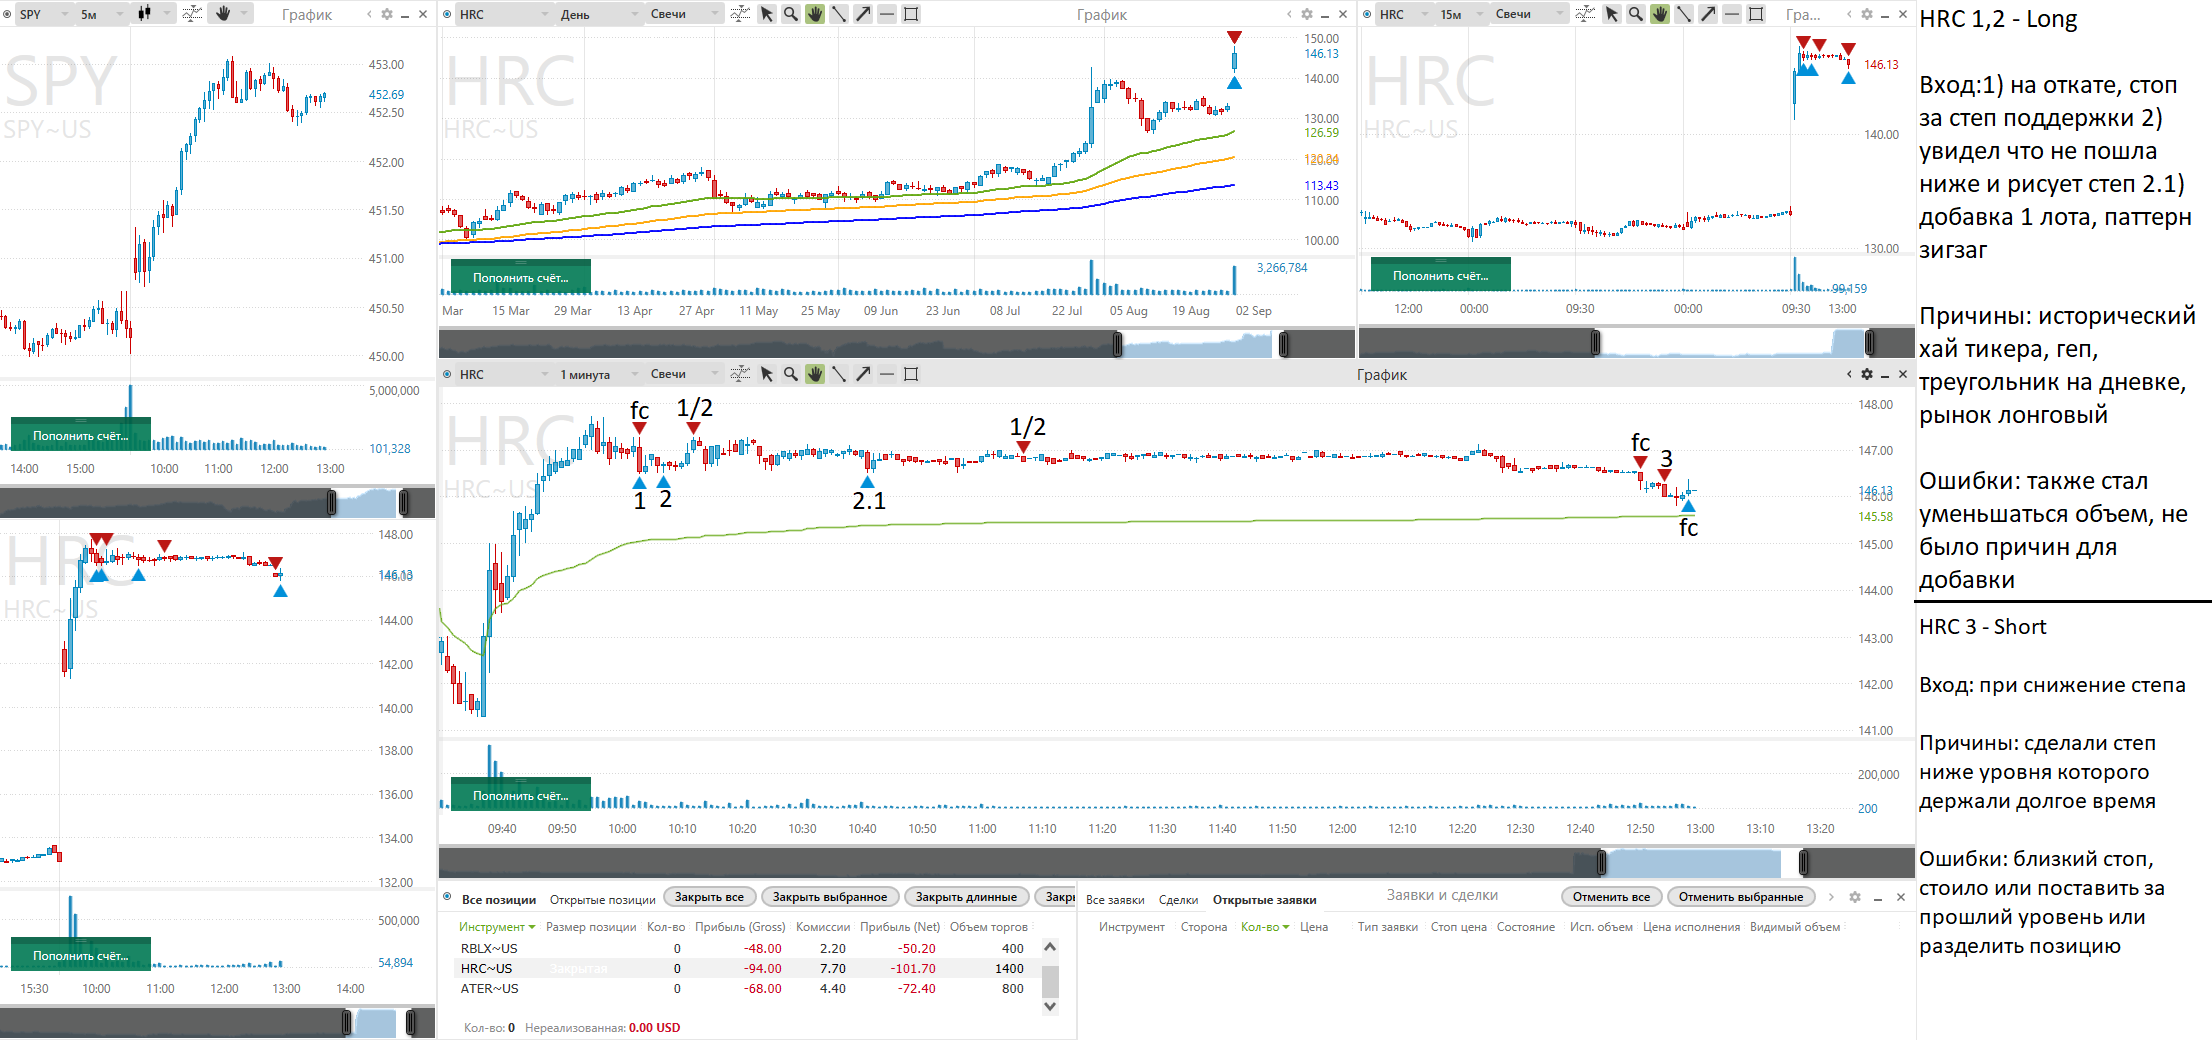The image size is (2212, 1040).
Task: Open Свечи dropdown in 15м HRC chart
Action: 1530,14
